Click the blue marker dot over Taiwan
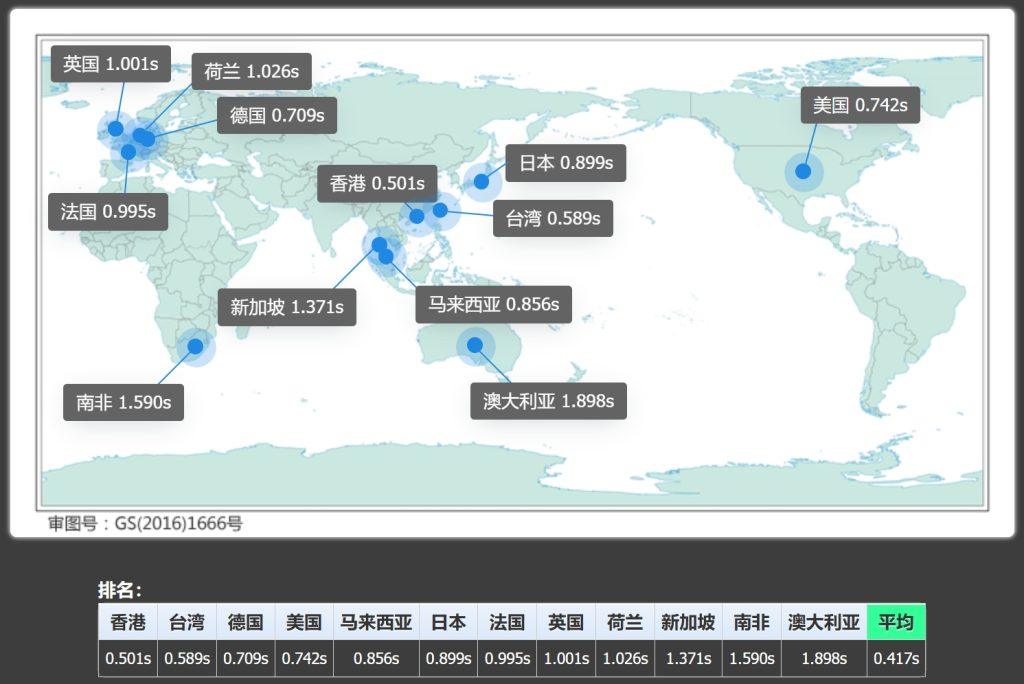Screen dimensions: 1024x684 click(x=440, y=210)
